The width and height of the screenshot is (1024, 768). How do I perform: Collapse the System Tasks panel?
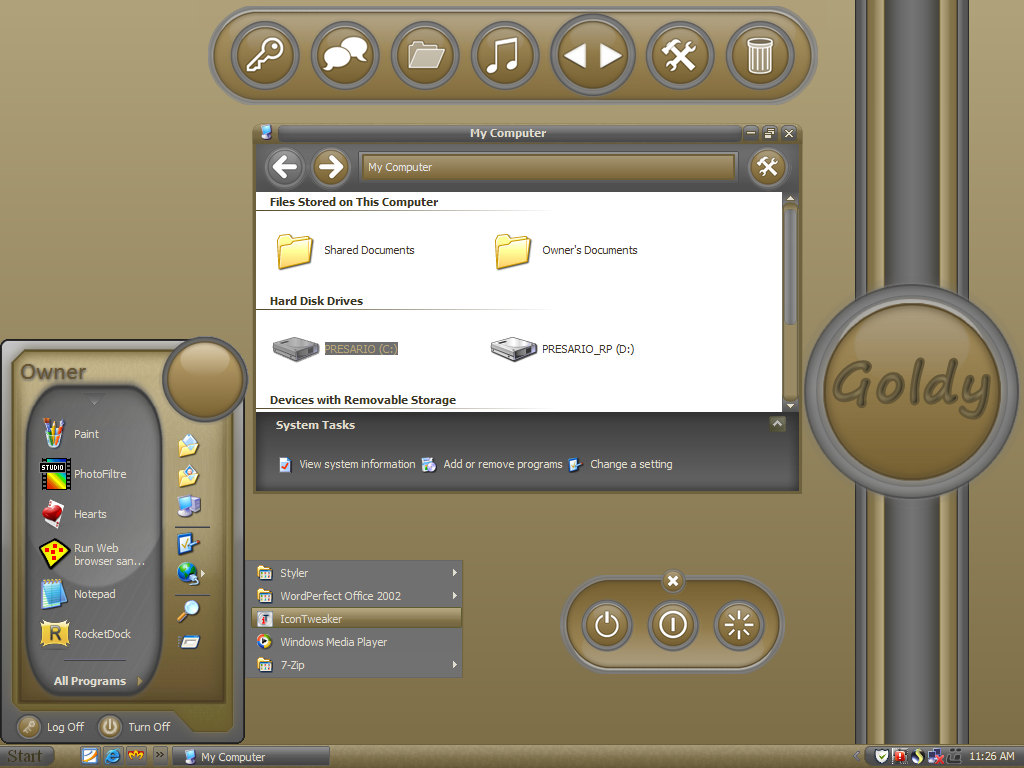click(777, 424)
